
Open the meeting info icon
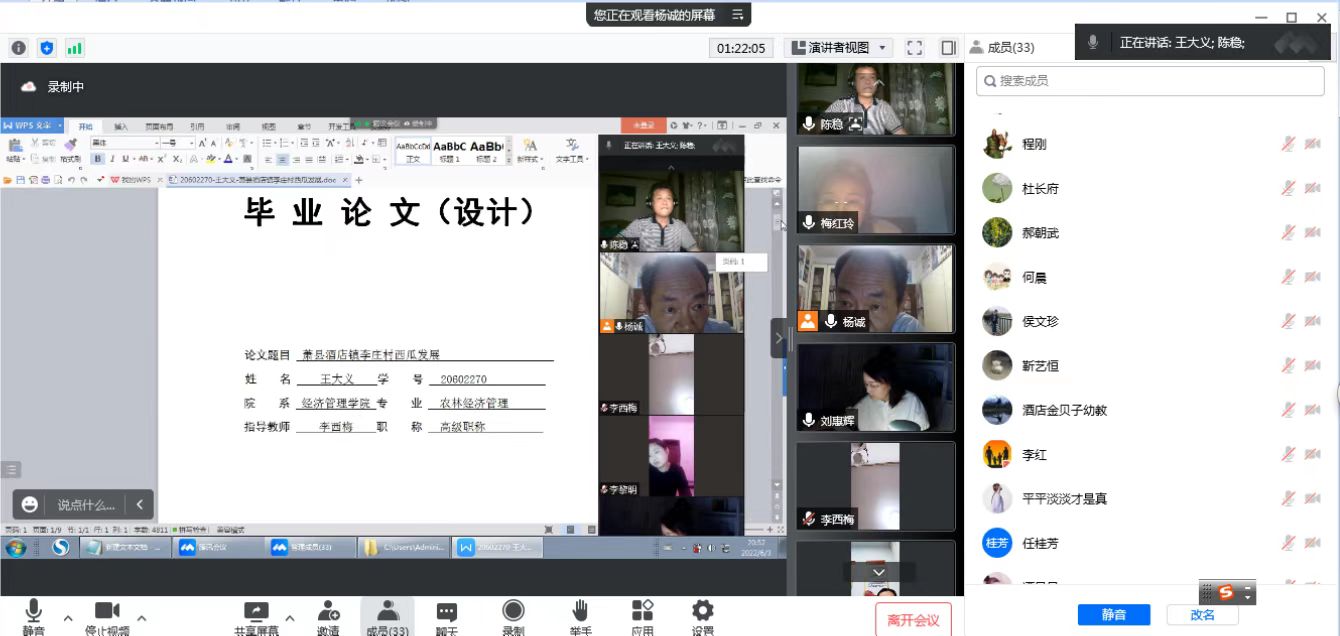19,48
